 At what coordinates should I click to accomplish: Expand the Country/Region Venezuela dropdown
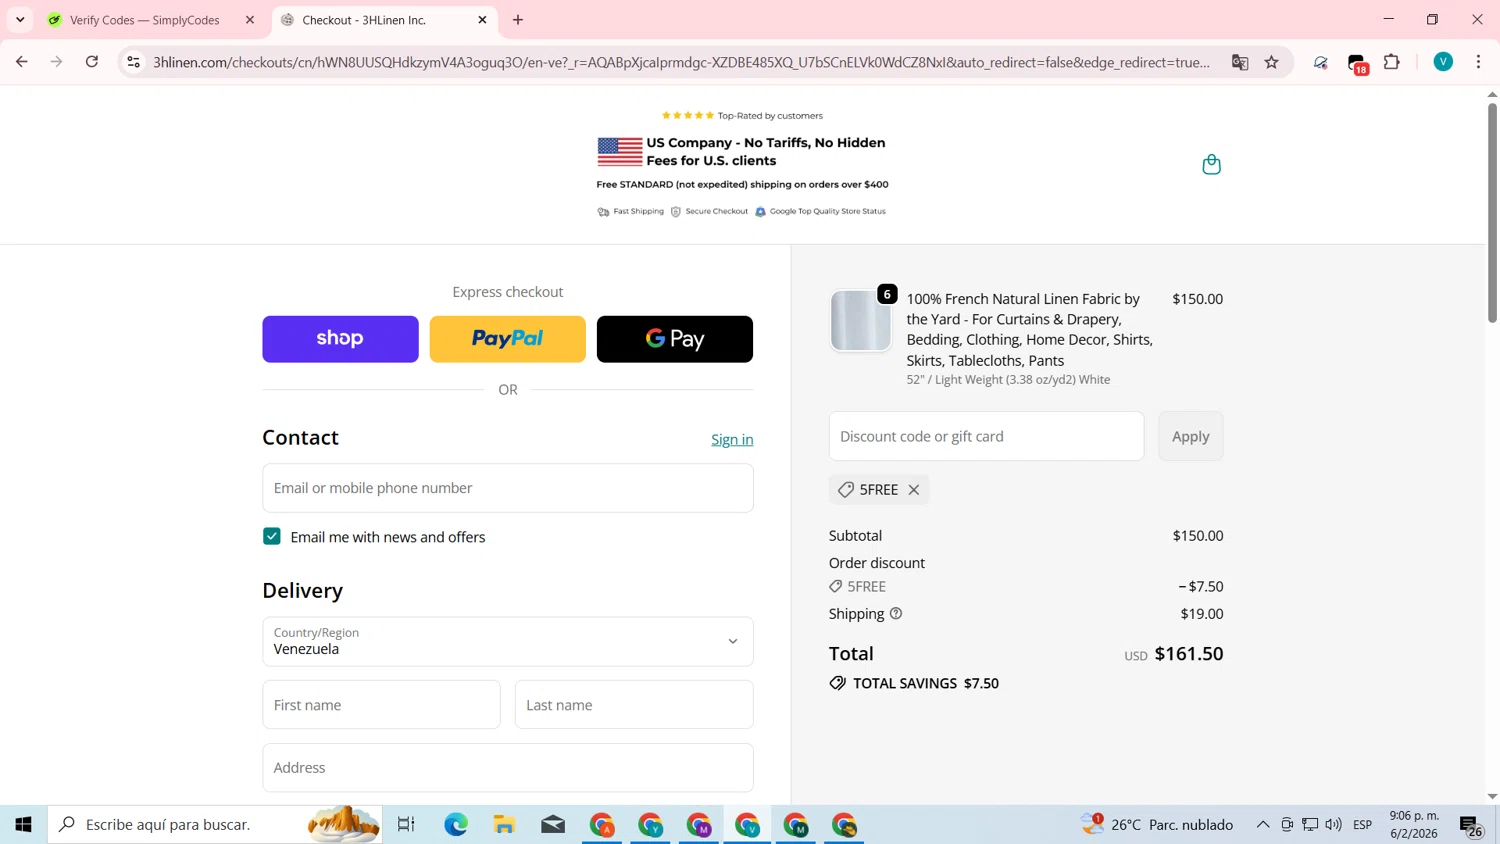tap(508, 642)
